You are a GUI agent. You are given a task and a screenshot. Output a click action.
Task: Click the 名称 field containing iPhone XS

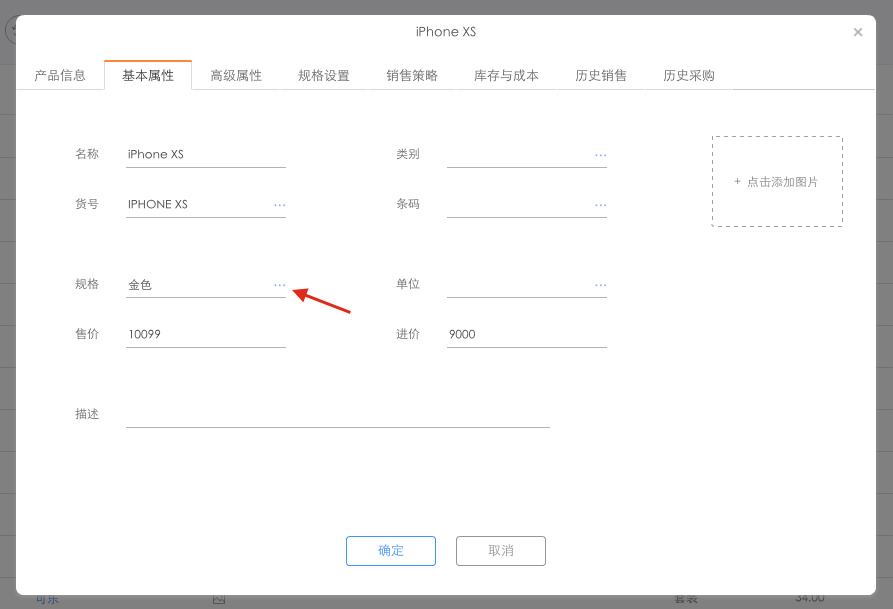(x=200, y=154)
